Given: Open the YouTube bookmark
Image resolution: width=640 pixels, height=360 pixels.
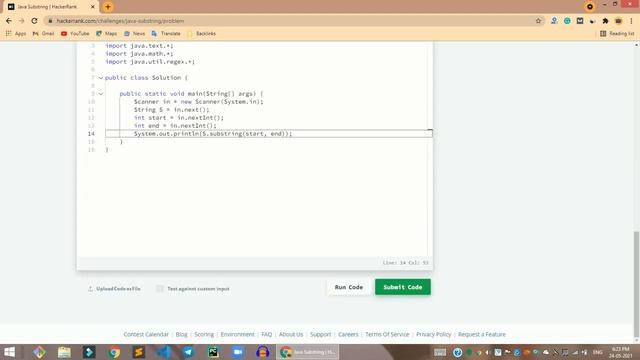Looking at the screenshot, I should pos(75,33).
